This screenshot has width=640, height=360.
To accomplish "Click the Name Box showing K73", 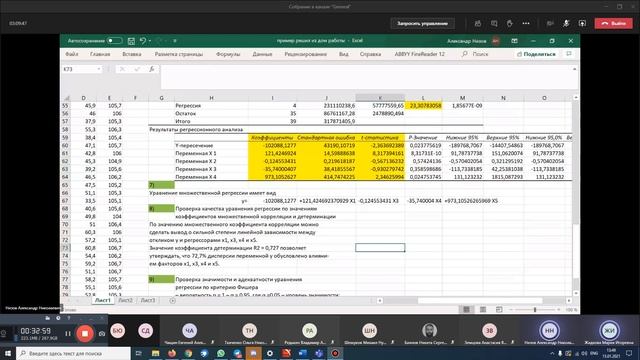I will point(79,69).
